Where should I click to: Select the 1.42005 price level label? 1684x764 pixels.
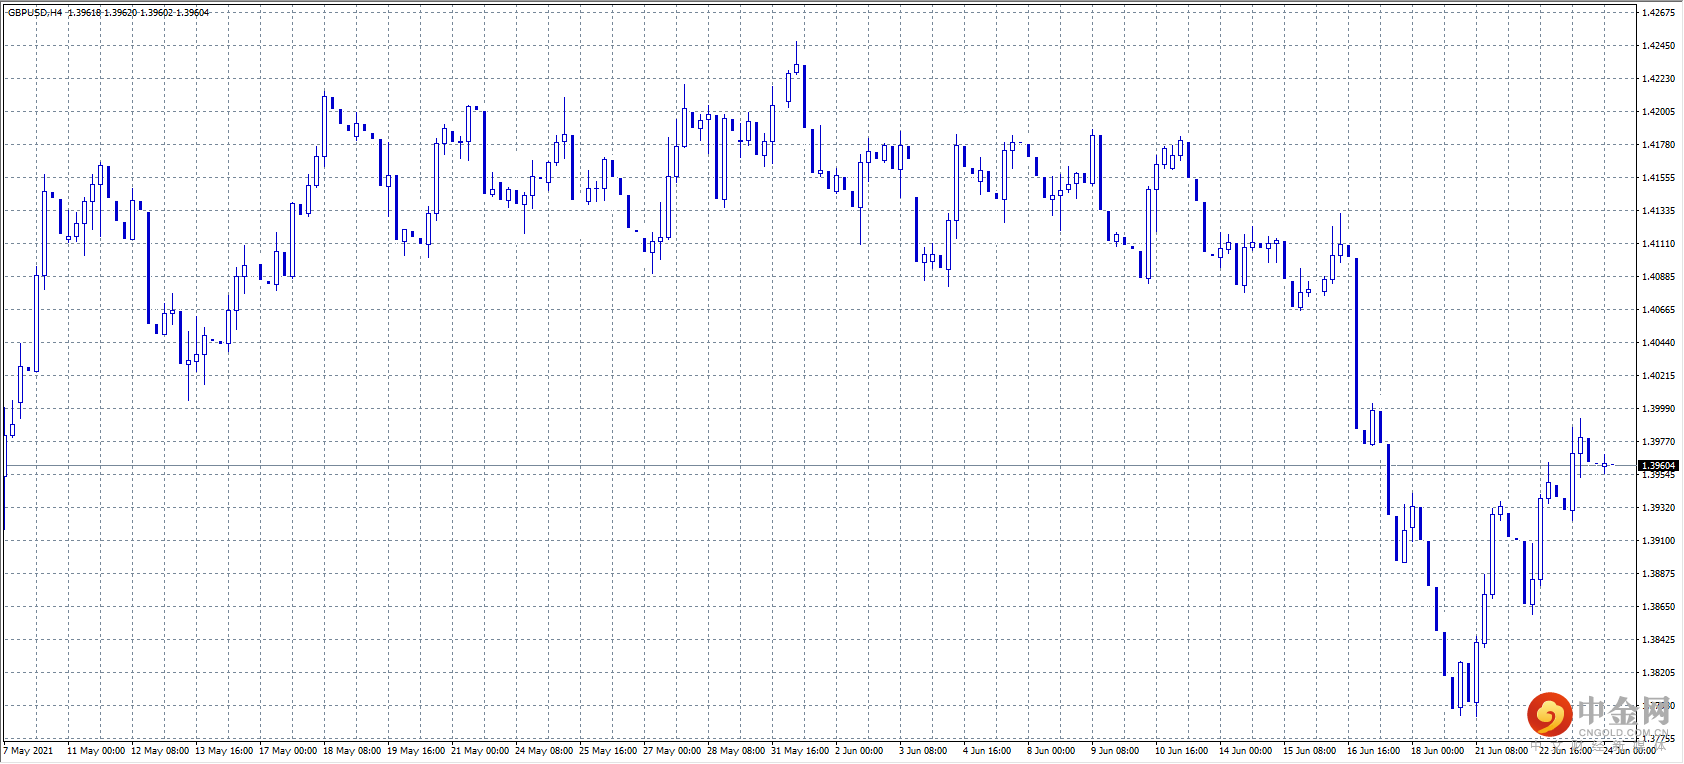tap(1658, 112)
